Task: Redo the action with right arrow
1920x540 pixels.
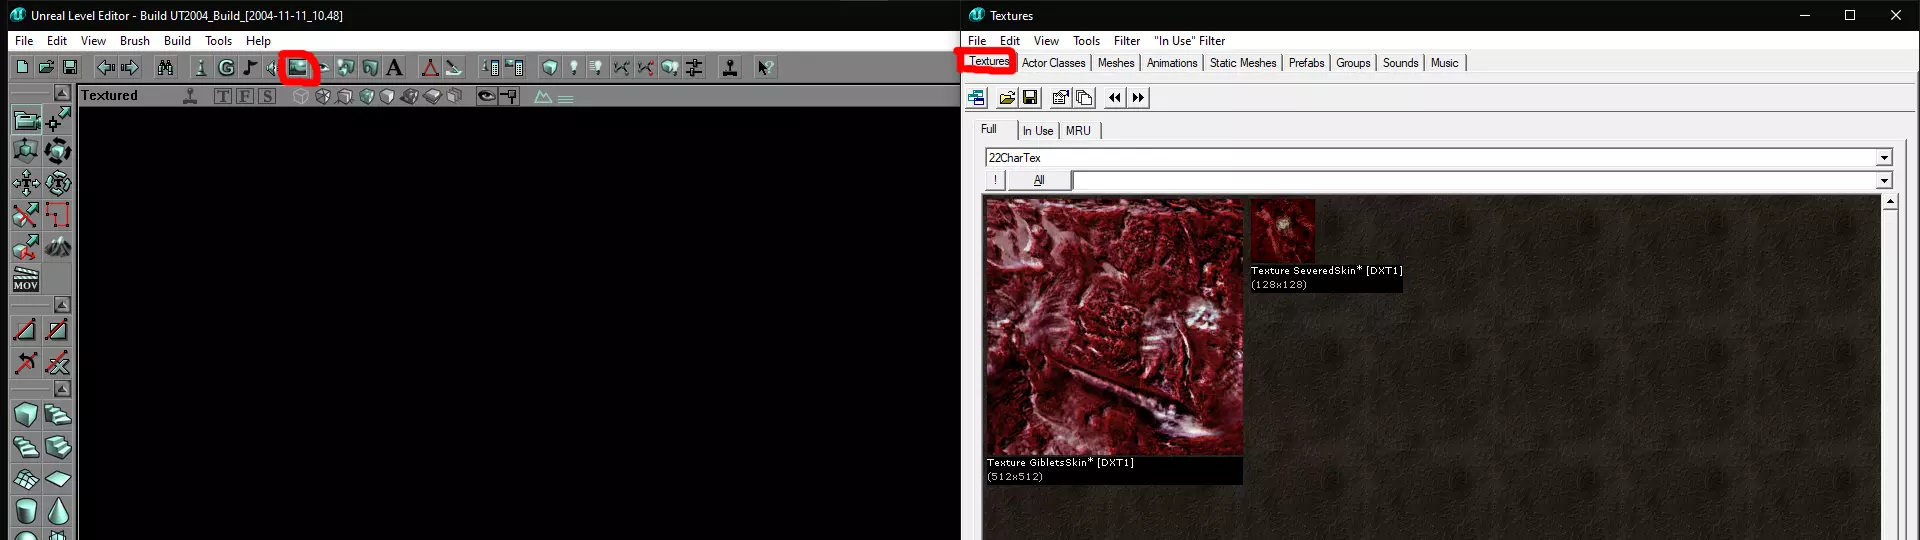Action: coord(130,67)
